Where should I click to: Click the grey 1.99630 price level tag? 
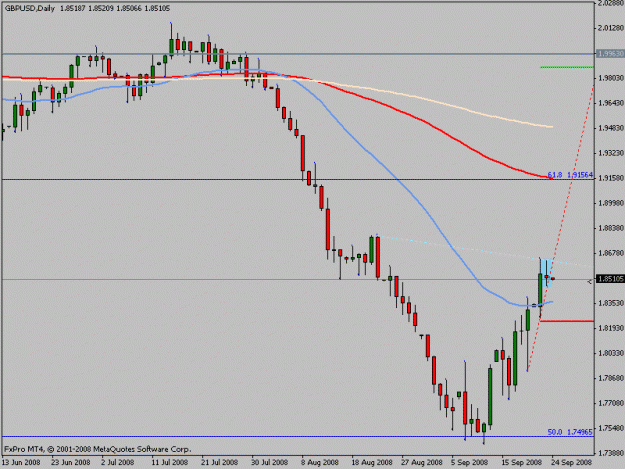(x=610, y=53)
